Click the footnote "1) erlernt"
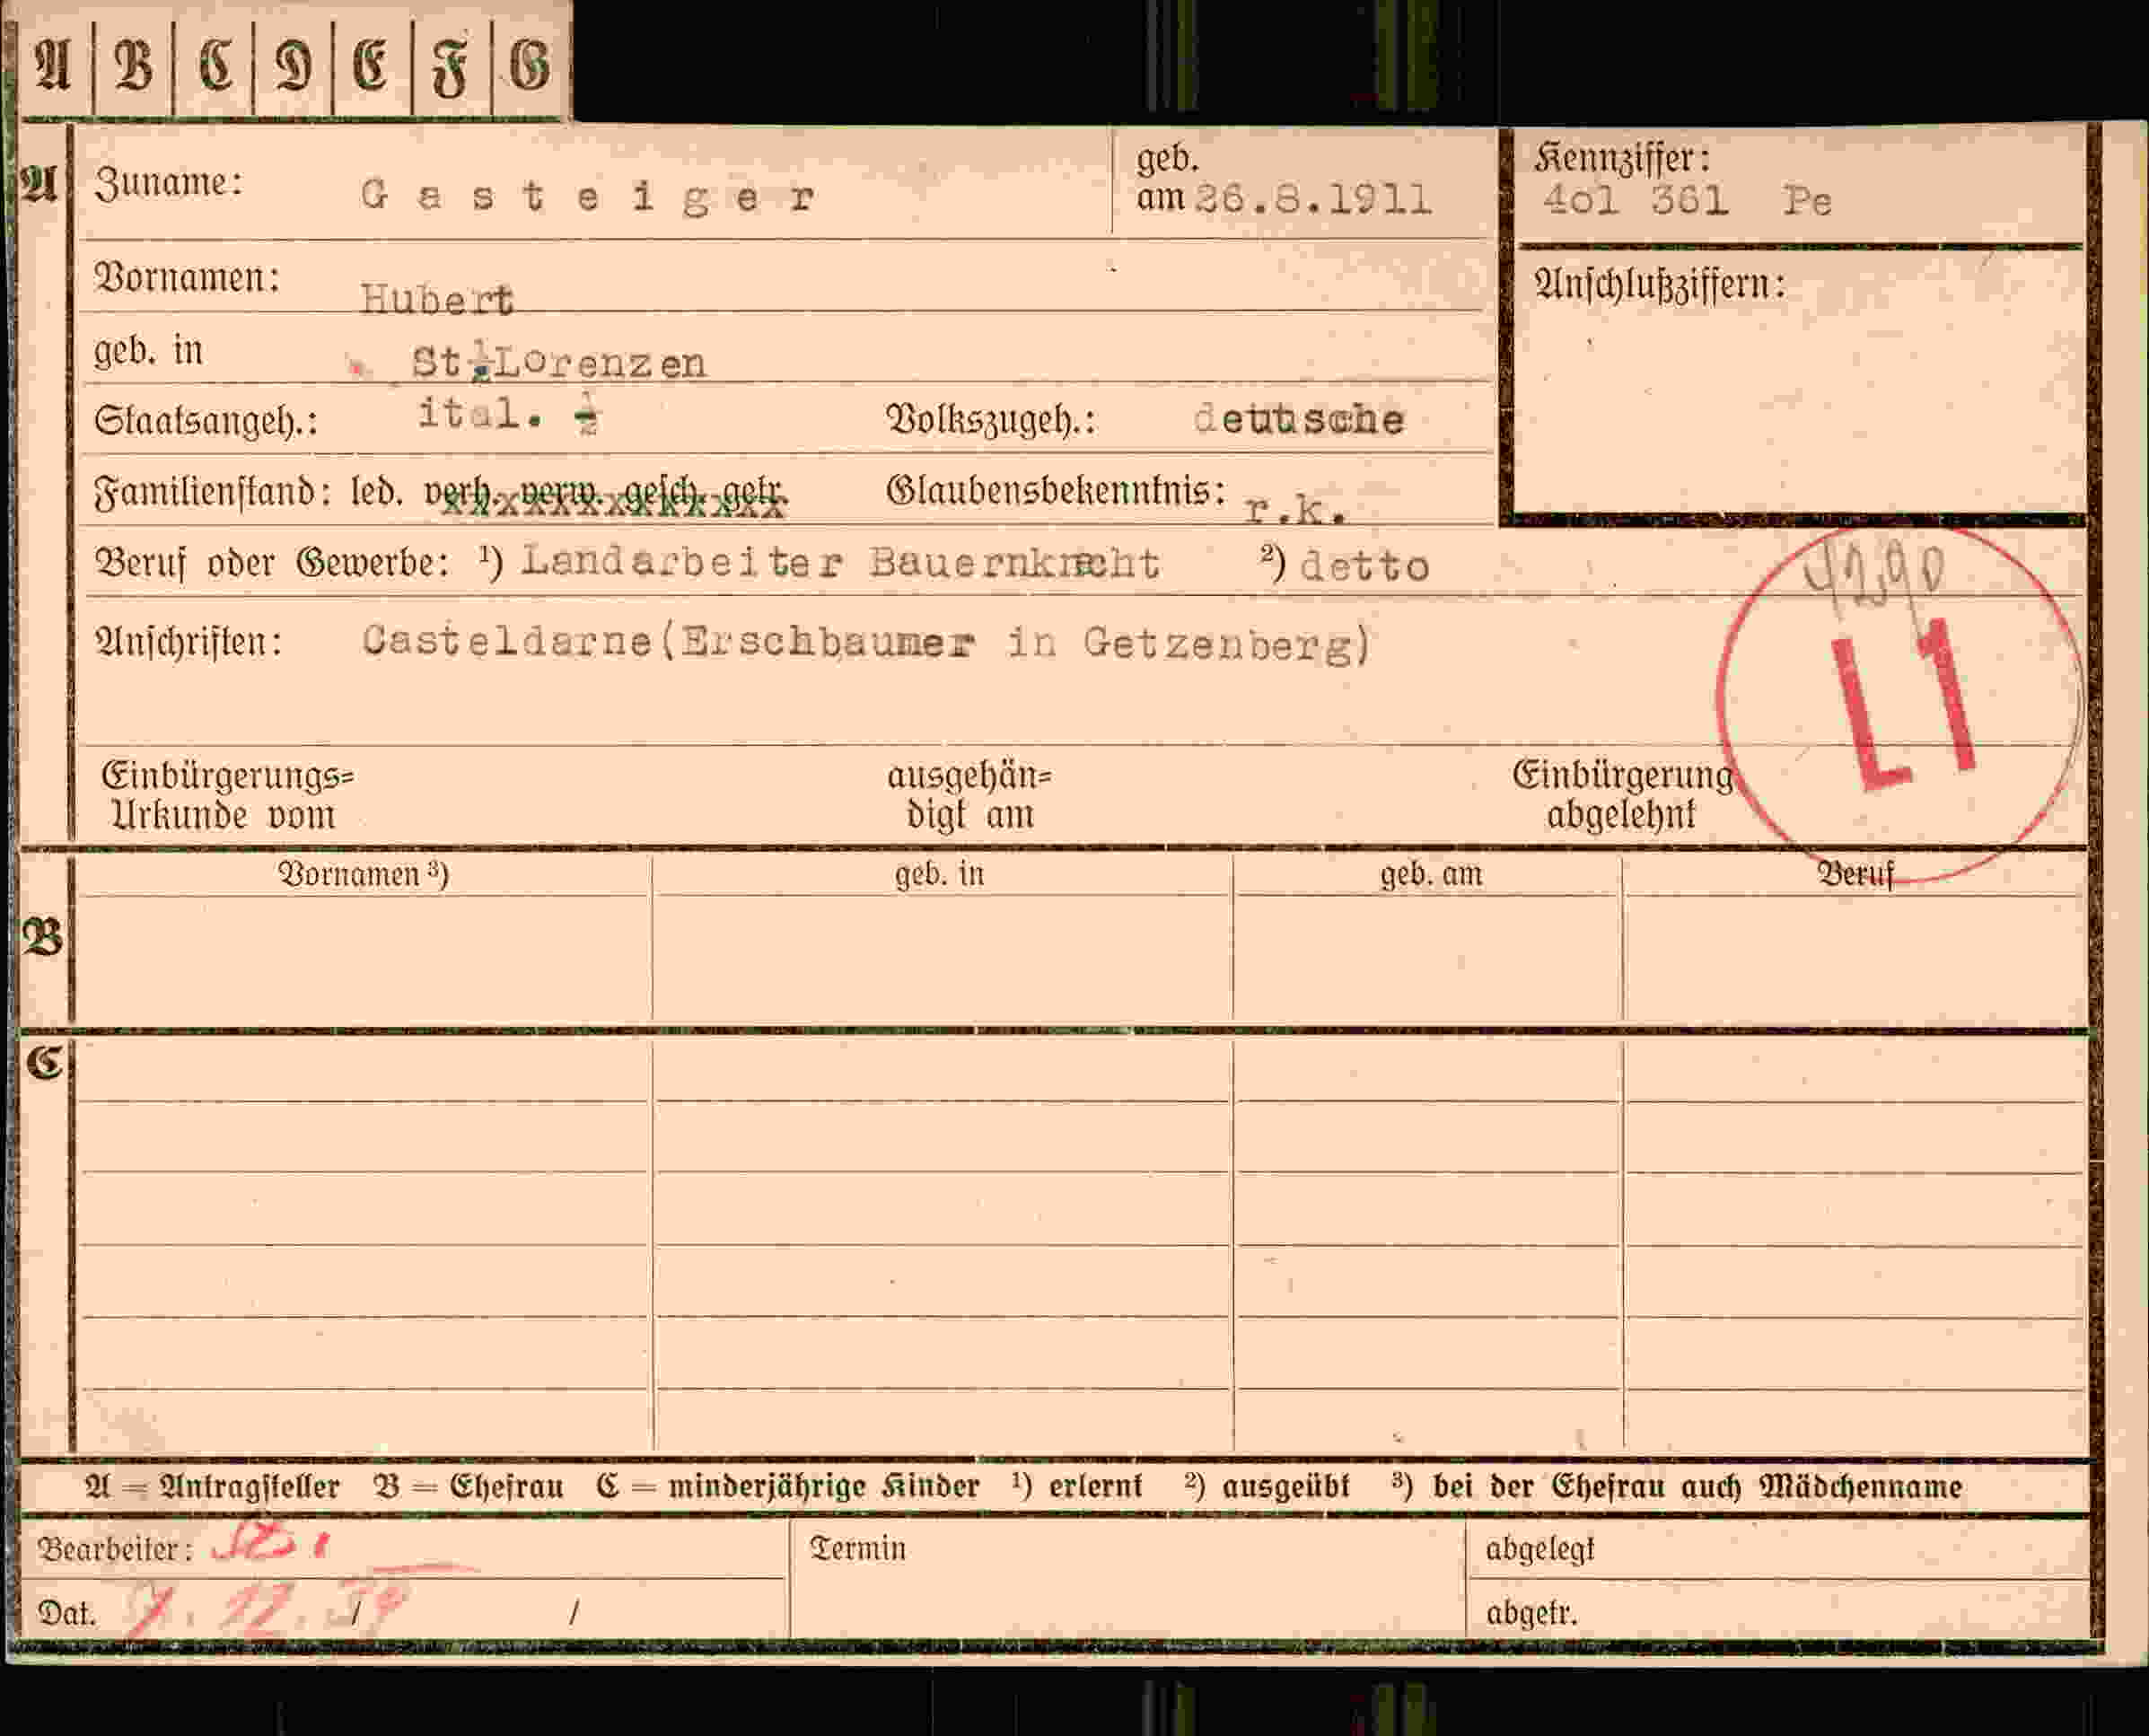Screen dimensions: 2149x1736 (1077, 1487)
